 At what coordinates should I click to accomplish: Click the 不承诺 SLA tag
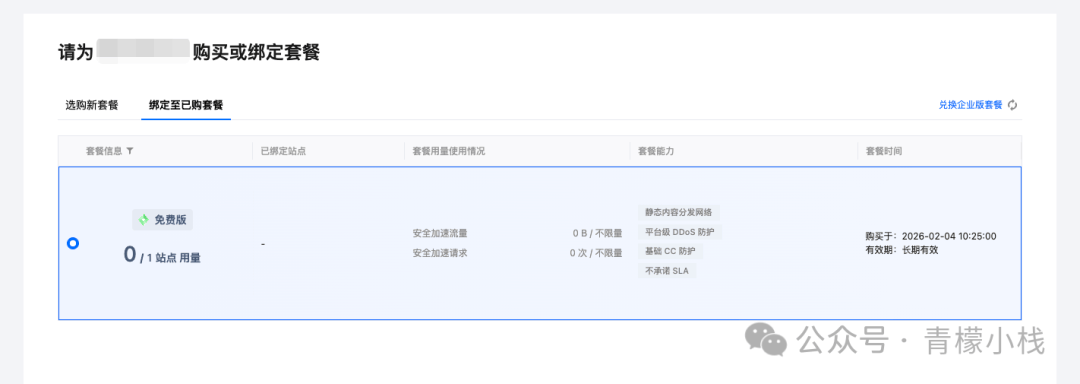point(667,270)
